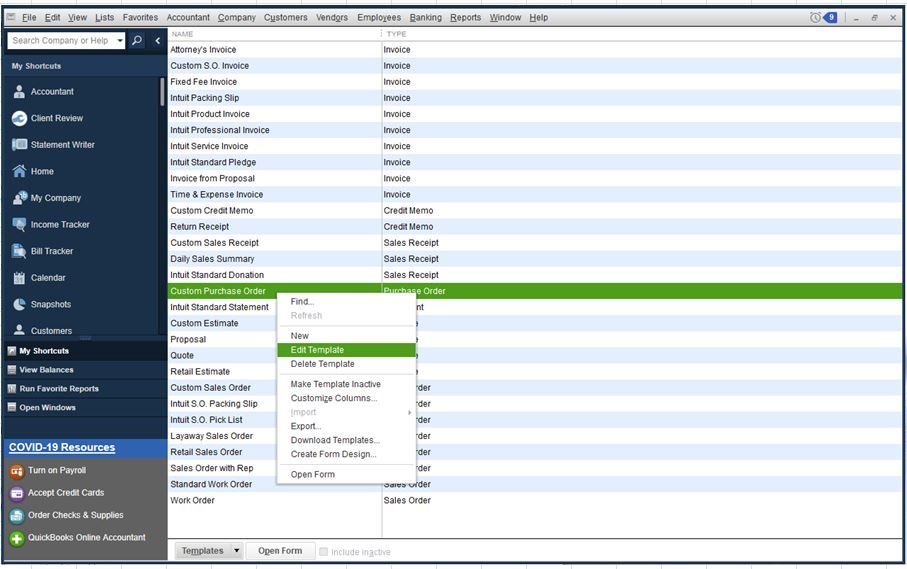Select Time & Expense Invoice row

tap(535, 194)
